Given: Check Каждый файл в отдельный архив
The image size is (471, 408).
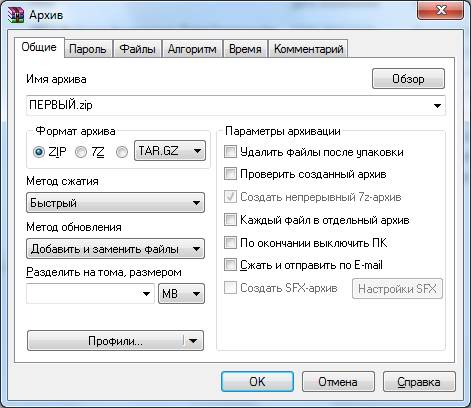Looking at the screenshot, I should click(230, 220).
